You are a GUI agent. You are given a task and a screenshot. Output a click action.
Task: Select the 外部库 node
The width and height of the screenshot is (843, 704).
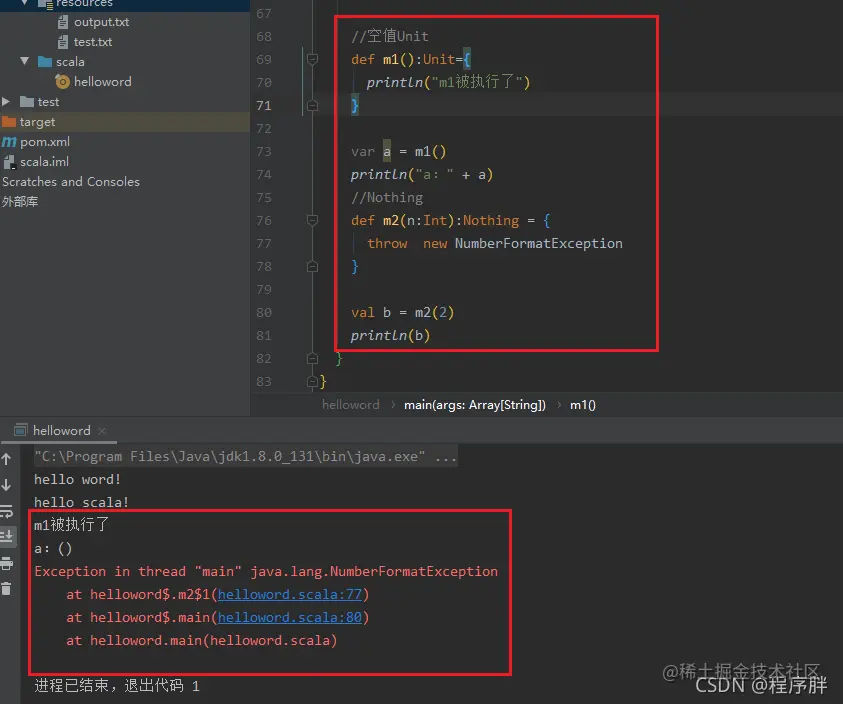pyautogui.click(x=20, y=202)
